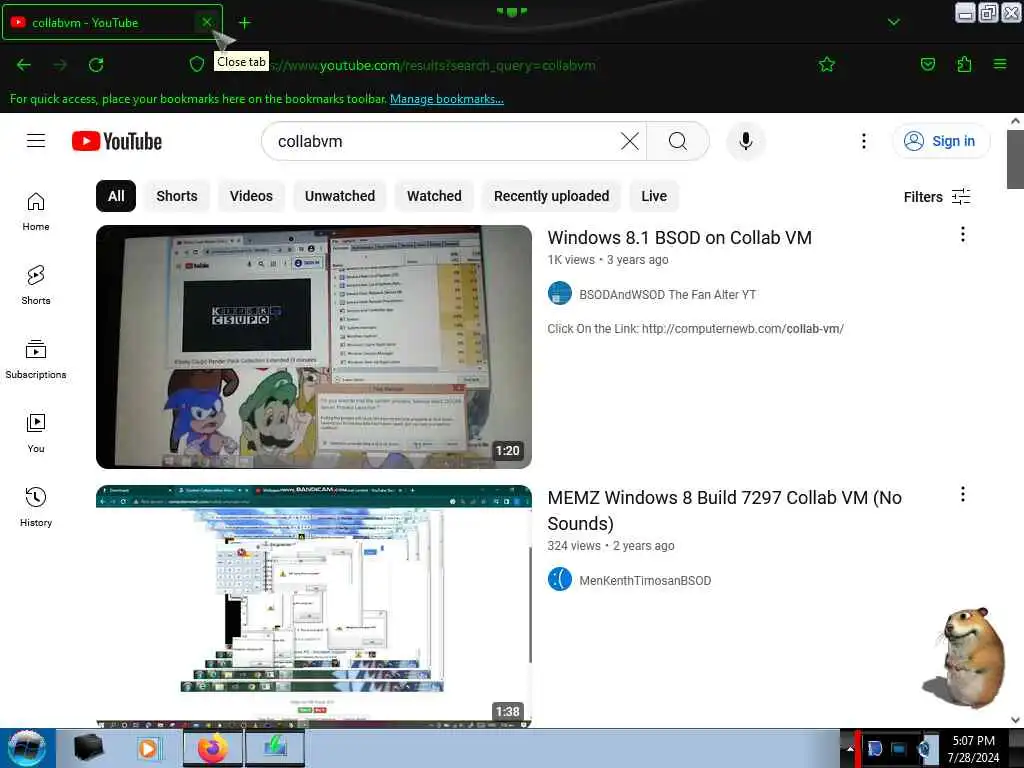Open the taskbar clock 5:07 PM

(973, 749)
